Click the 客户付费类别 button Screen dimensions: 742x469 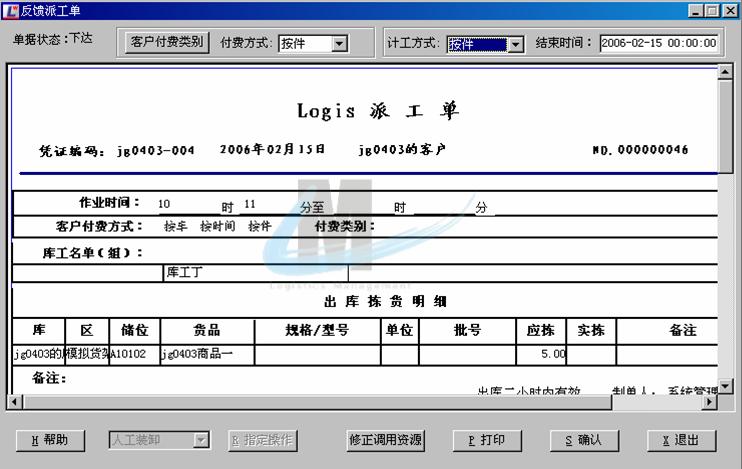click(167, 43)
